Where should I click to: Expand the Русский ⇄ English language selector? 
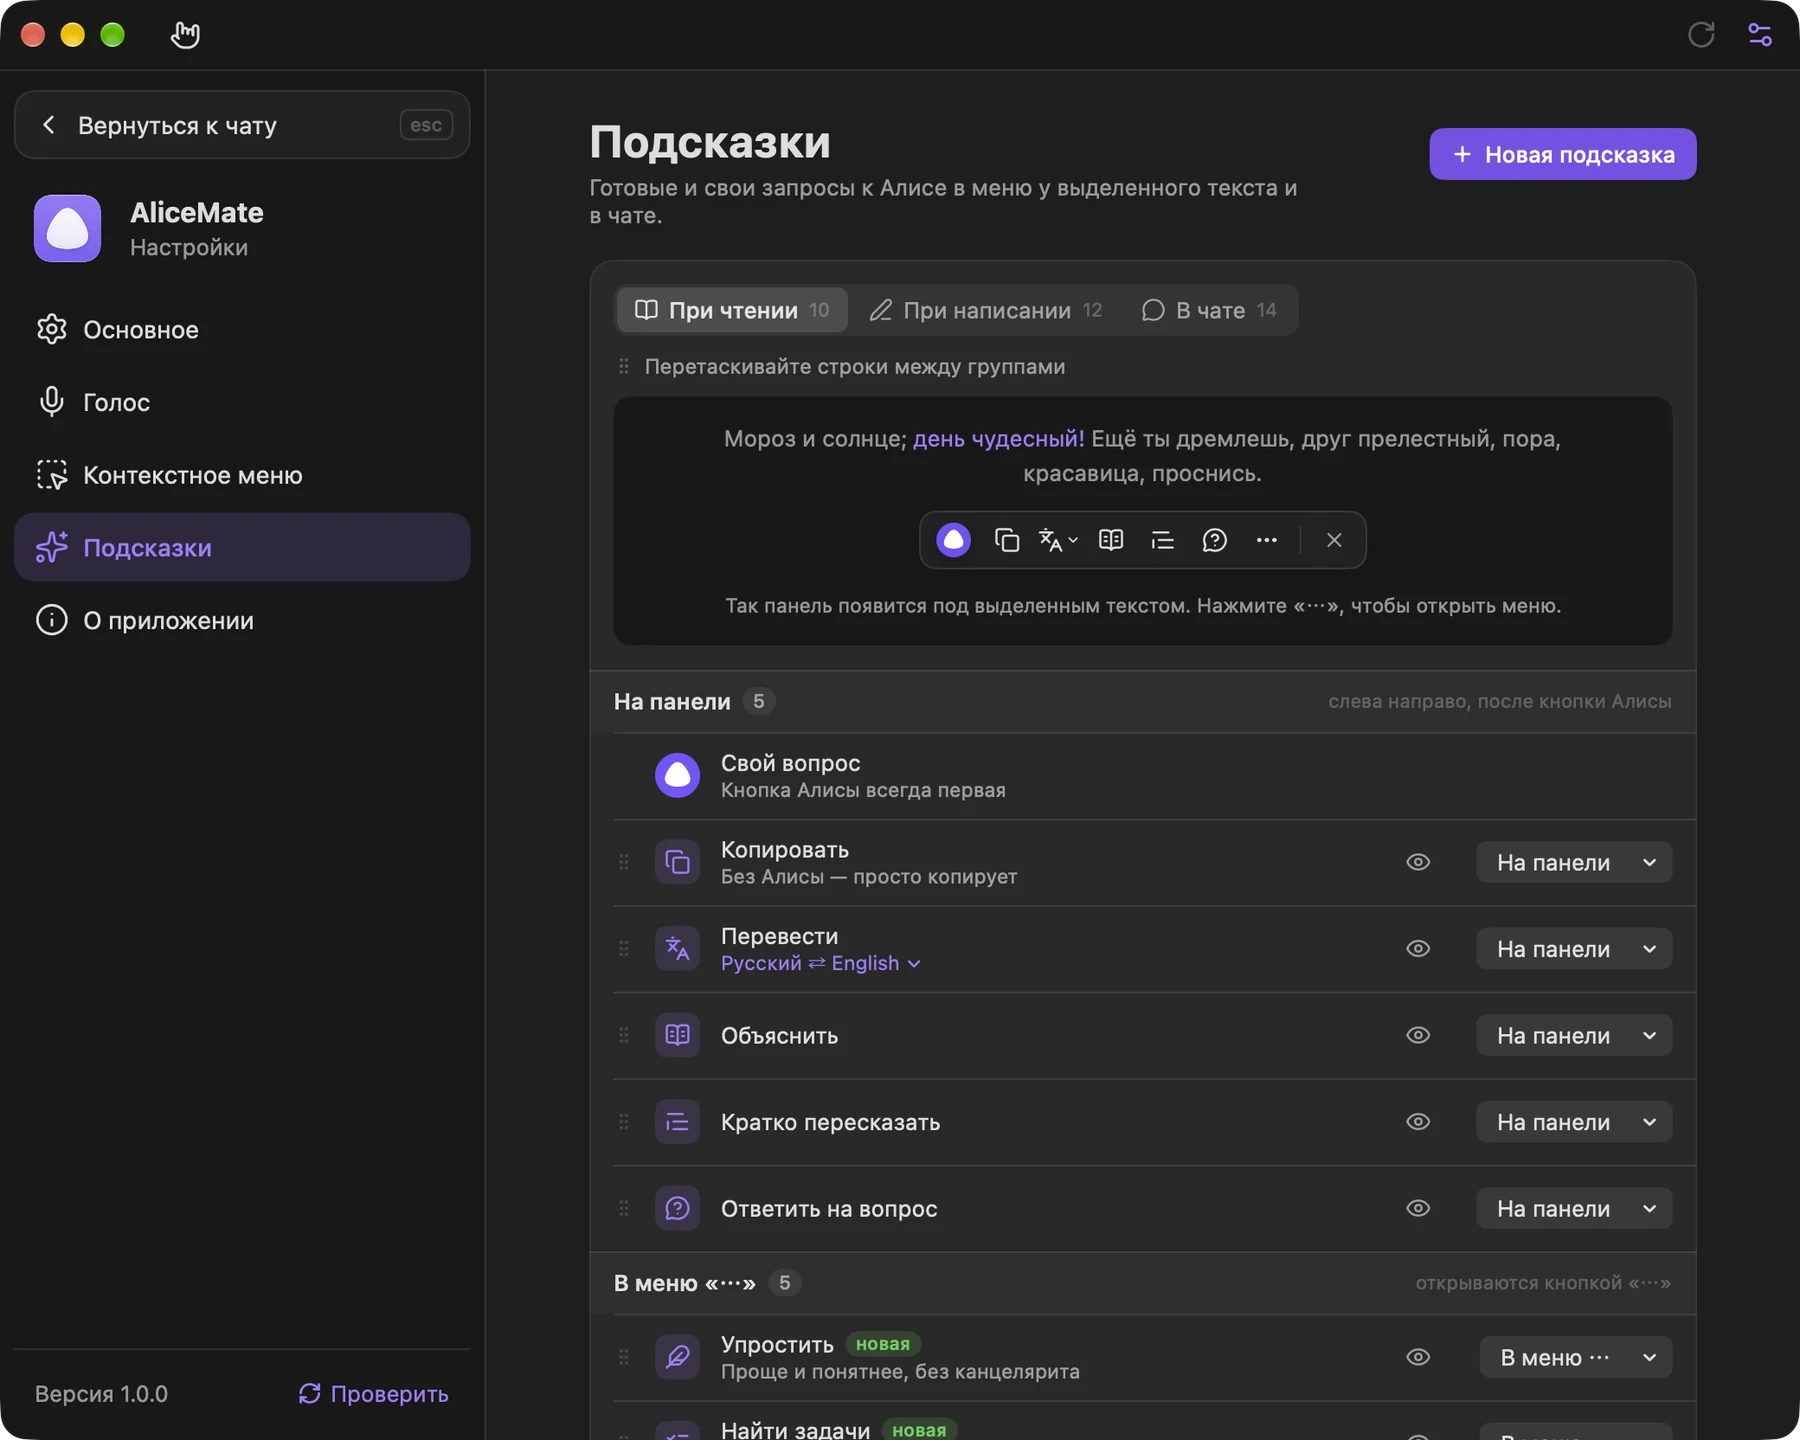pos(820,963)
